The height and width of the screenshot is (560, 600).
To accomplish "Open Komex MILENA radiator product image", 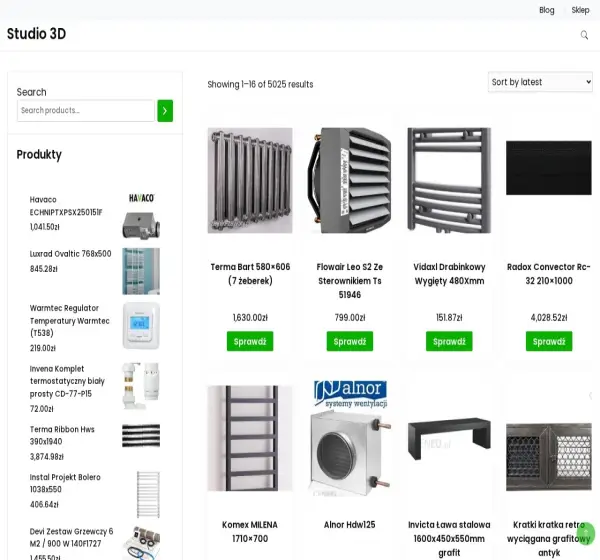I will click(250, 438).
